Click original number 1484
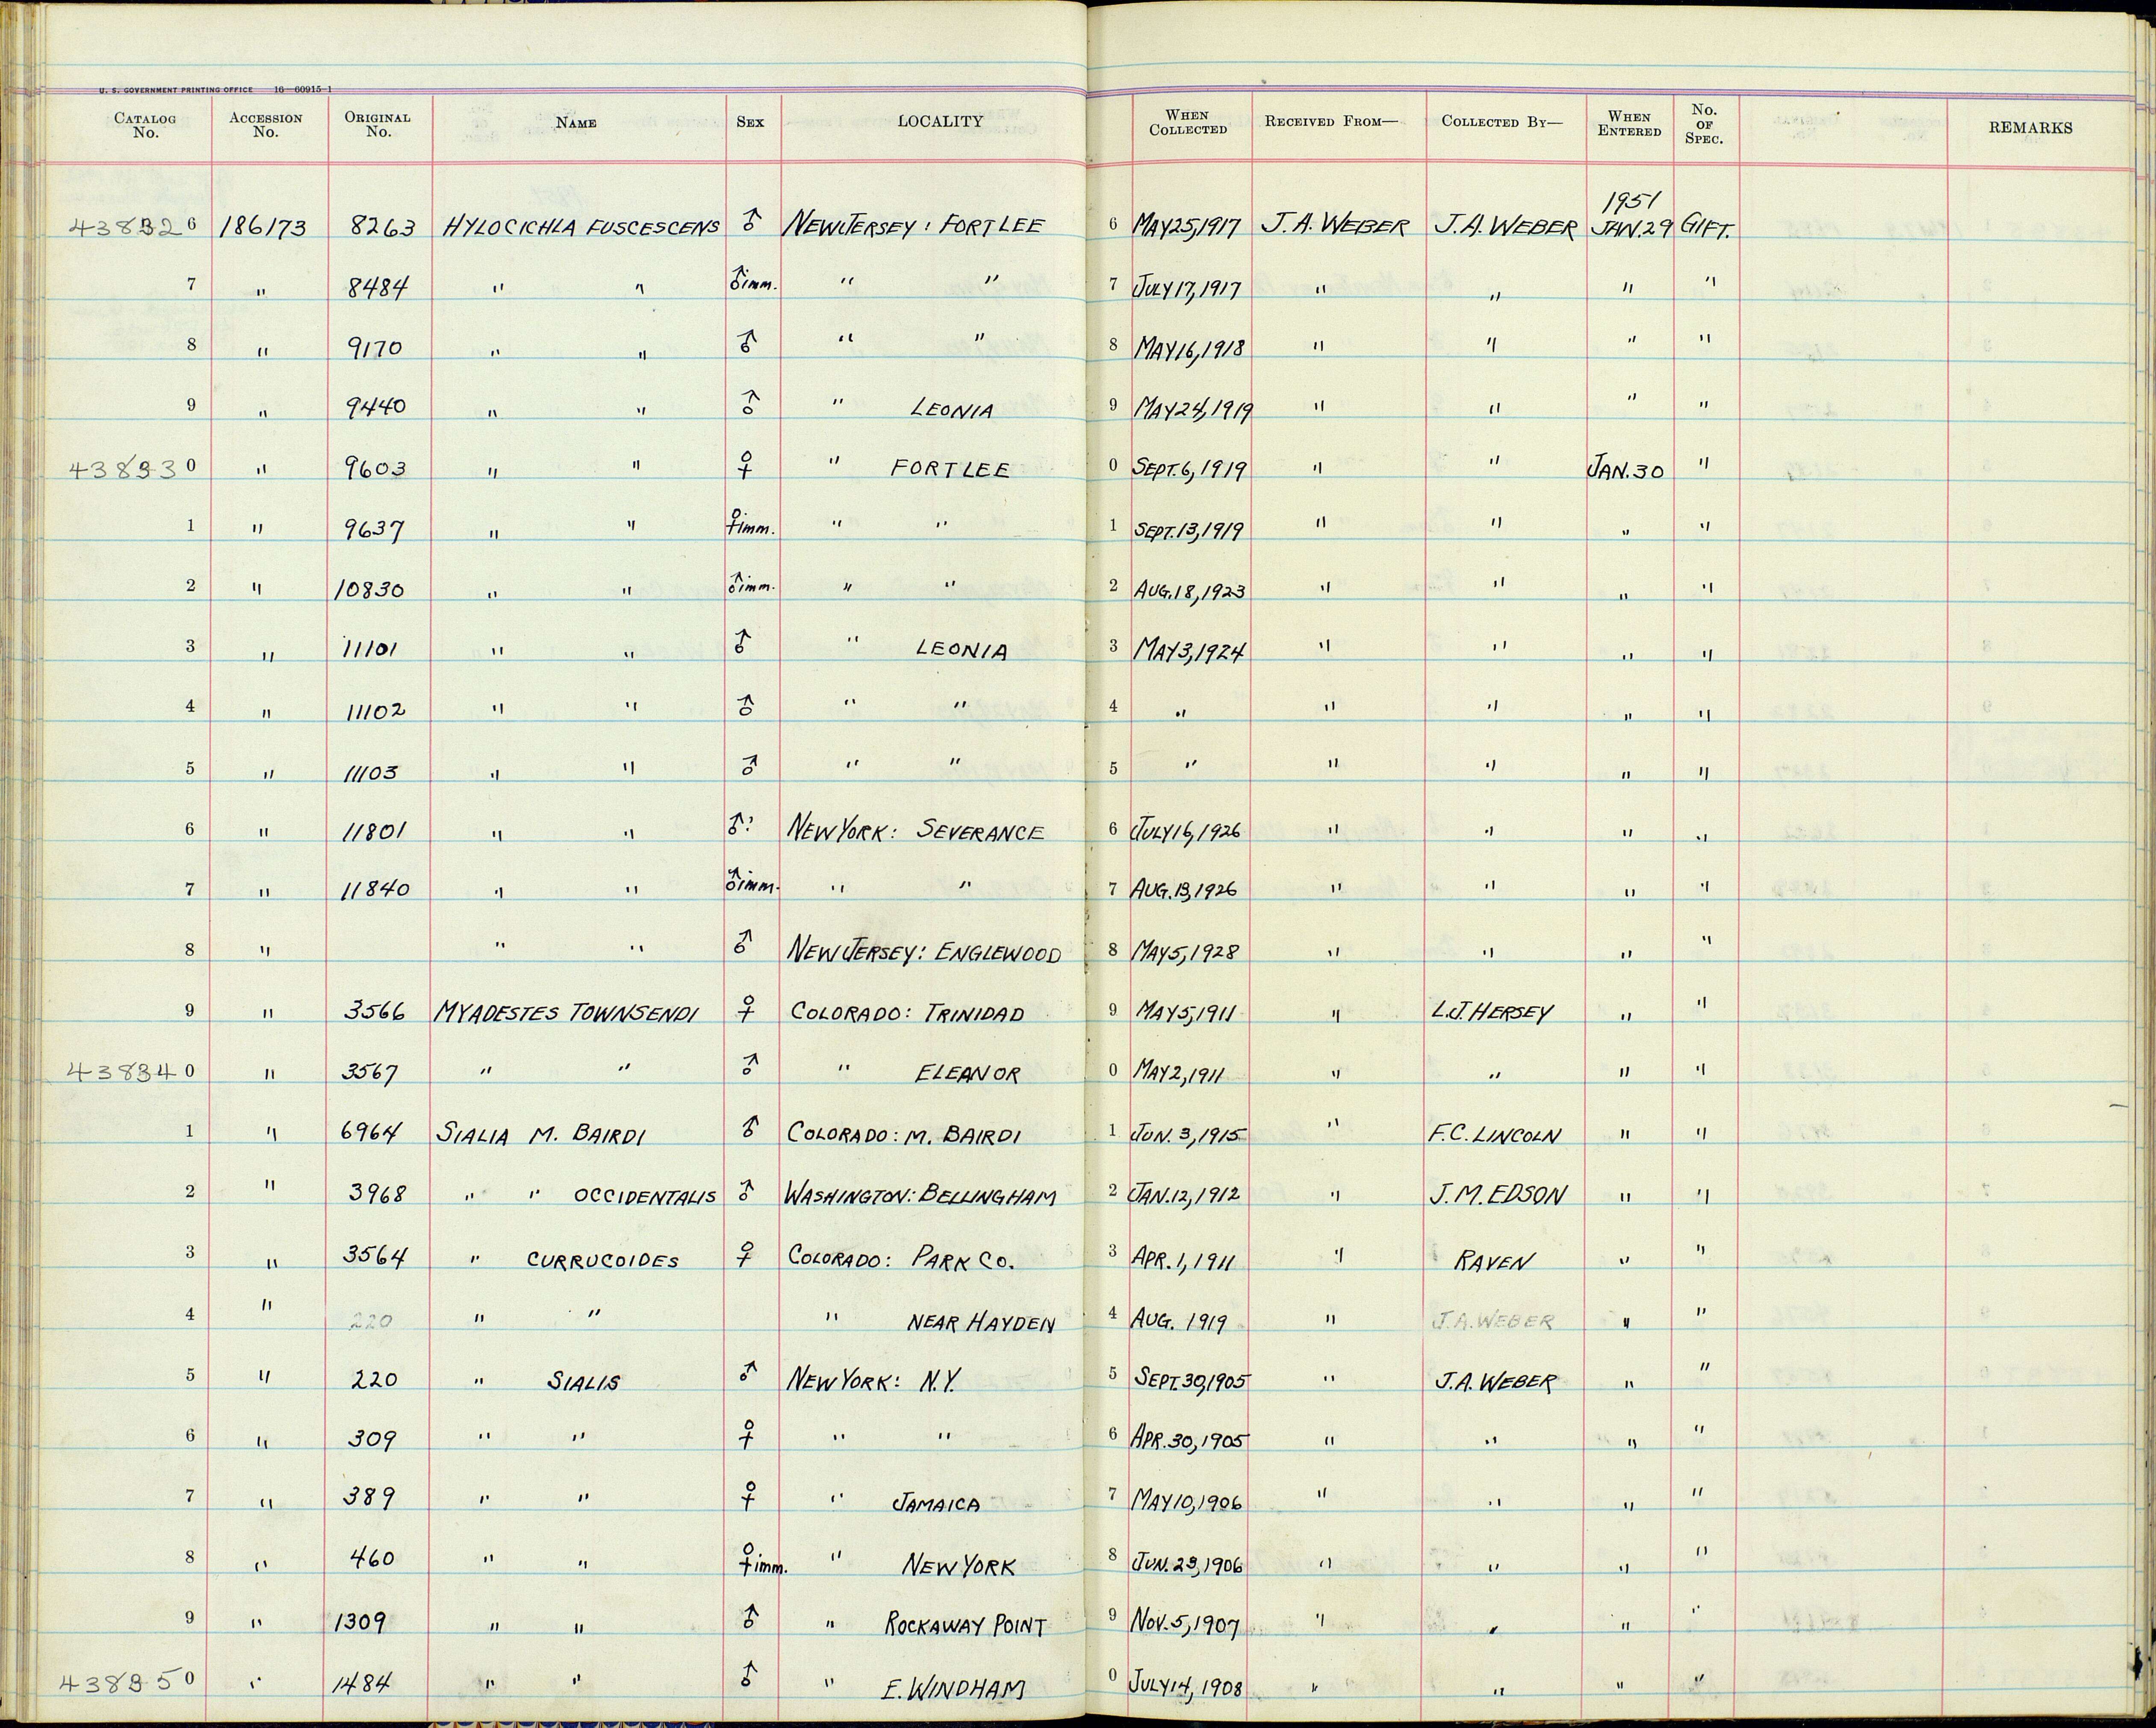Viewport: 2156px width, 1728px height. pyautogui.click(x=364, y=1683)
